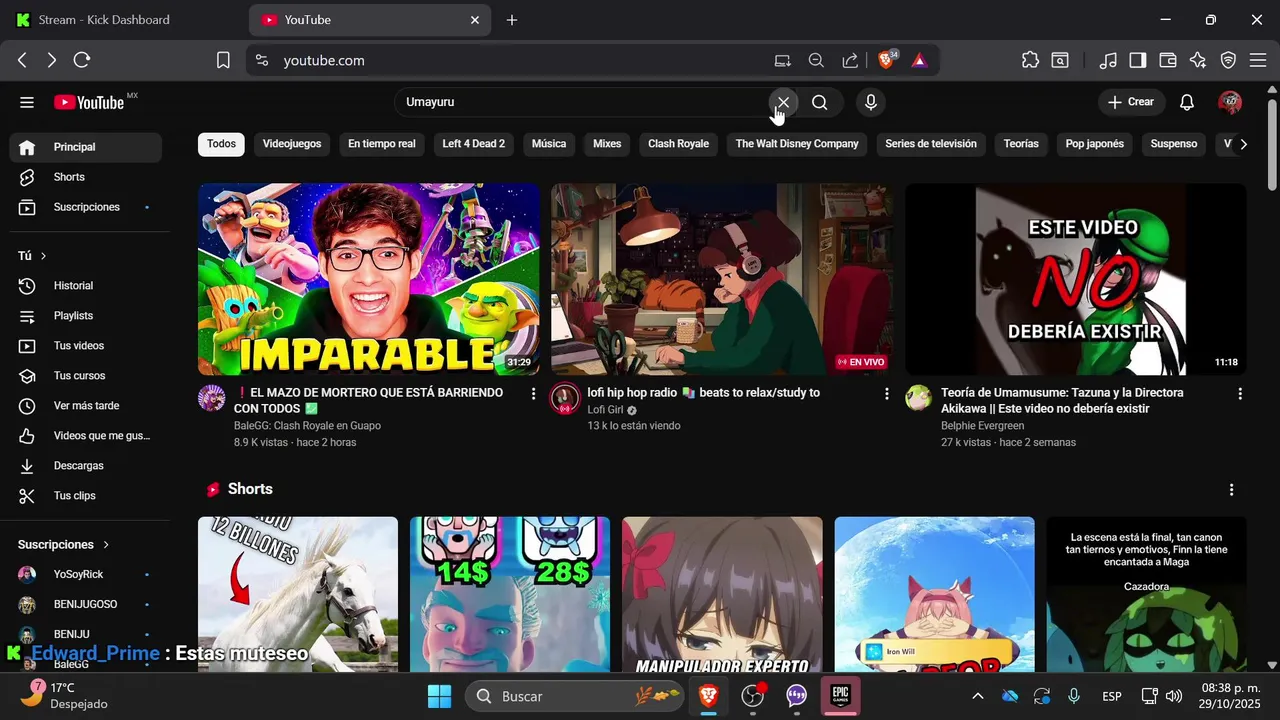Select the Clash Royale filter chip

(678, 144)
